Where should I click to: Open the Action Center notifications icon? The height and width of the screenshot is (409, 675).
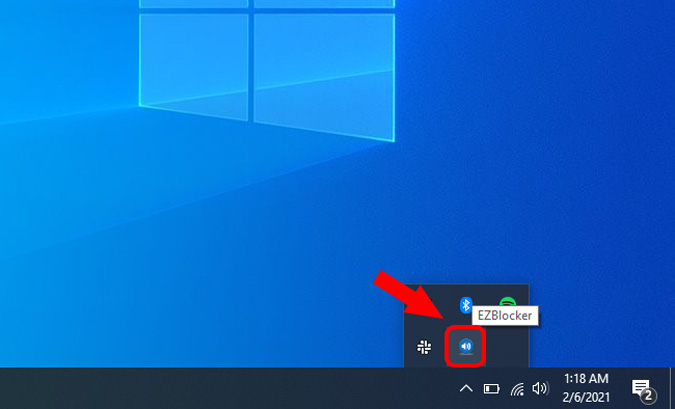pos(643,389)
